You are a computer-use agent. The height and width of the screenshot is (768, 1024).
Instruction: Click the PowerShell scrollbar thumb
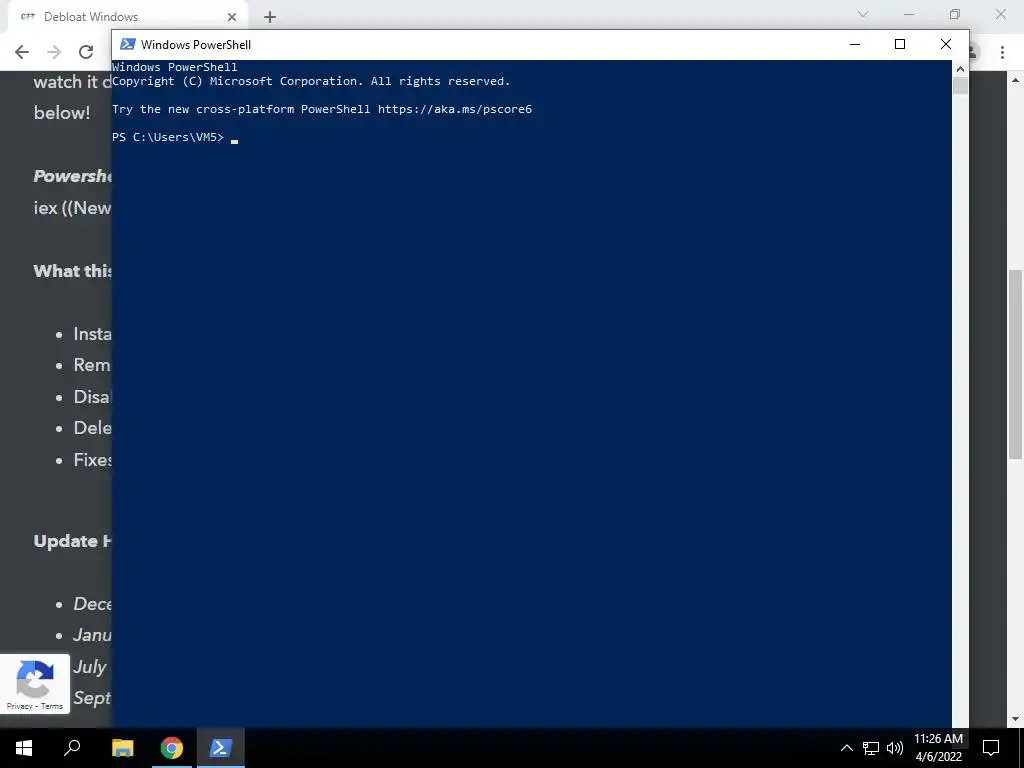(x=960, y=86)
